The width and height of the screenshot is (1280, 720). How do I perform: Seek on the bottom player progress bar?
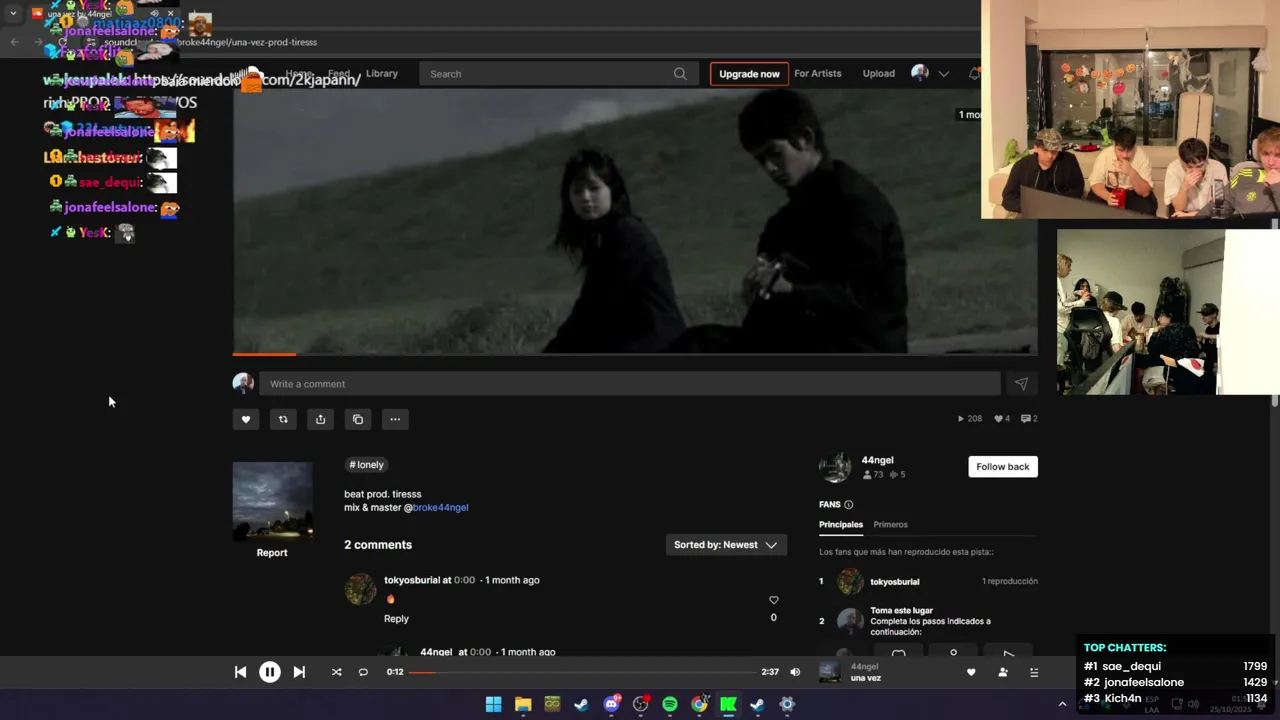point(582,672)
